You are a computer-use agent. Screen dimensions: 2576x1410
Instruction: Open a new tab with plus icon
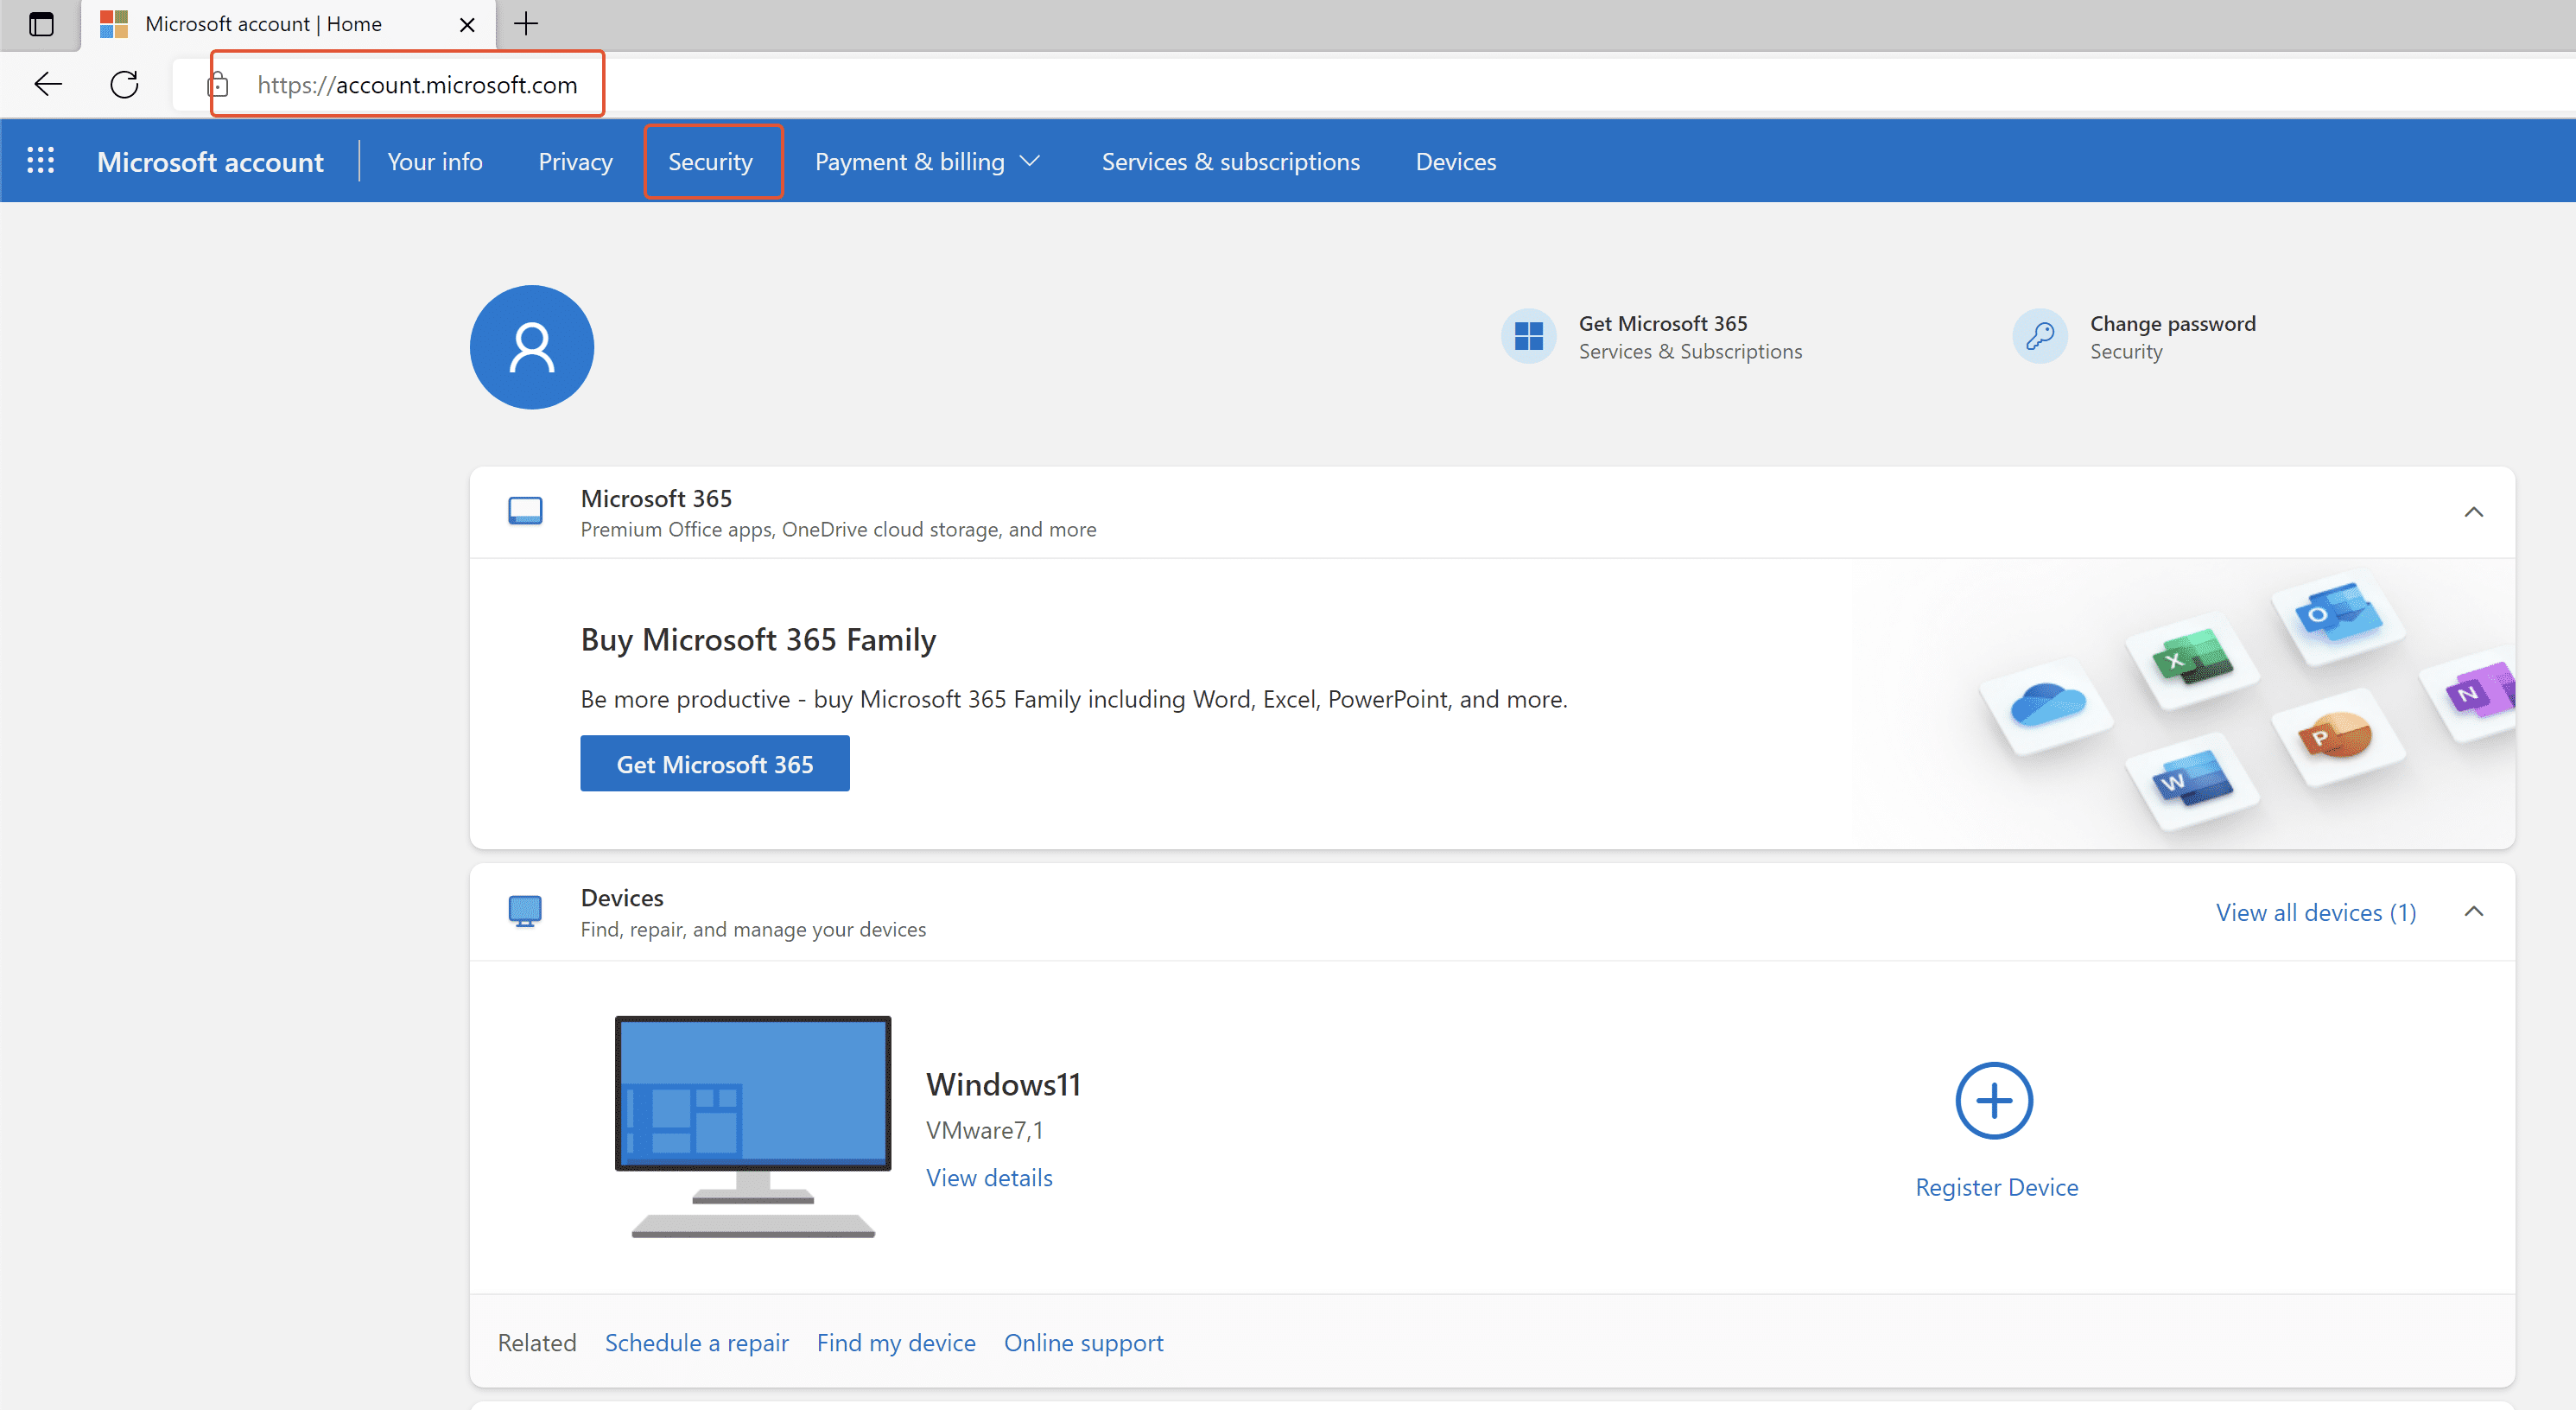pyautogui.click(x=526, y=24)
